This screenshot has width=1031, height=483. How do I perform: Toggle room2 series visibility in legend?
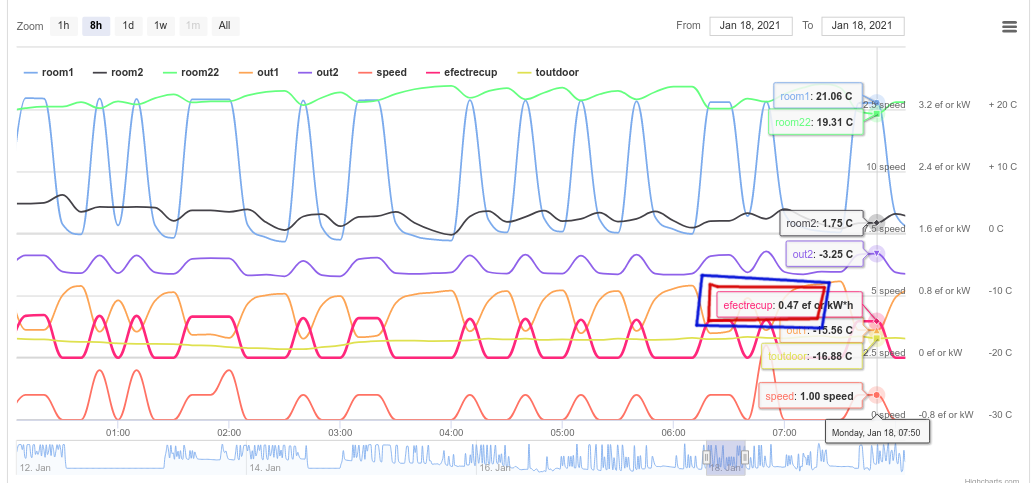click(x=118, y=72)
